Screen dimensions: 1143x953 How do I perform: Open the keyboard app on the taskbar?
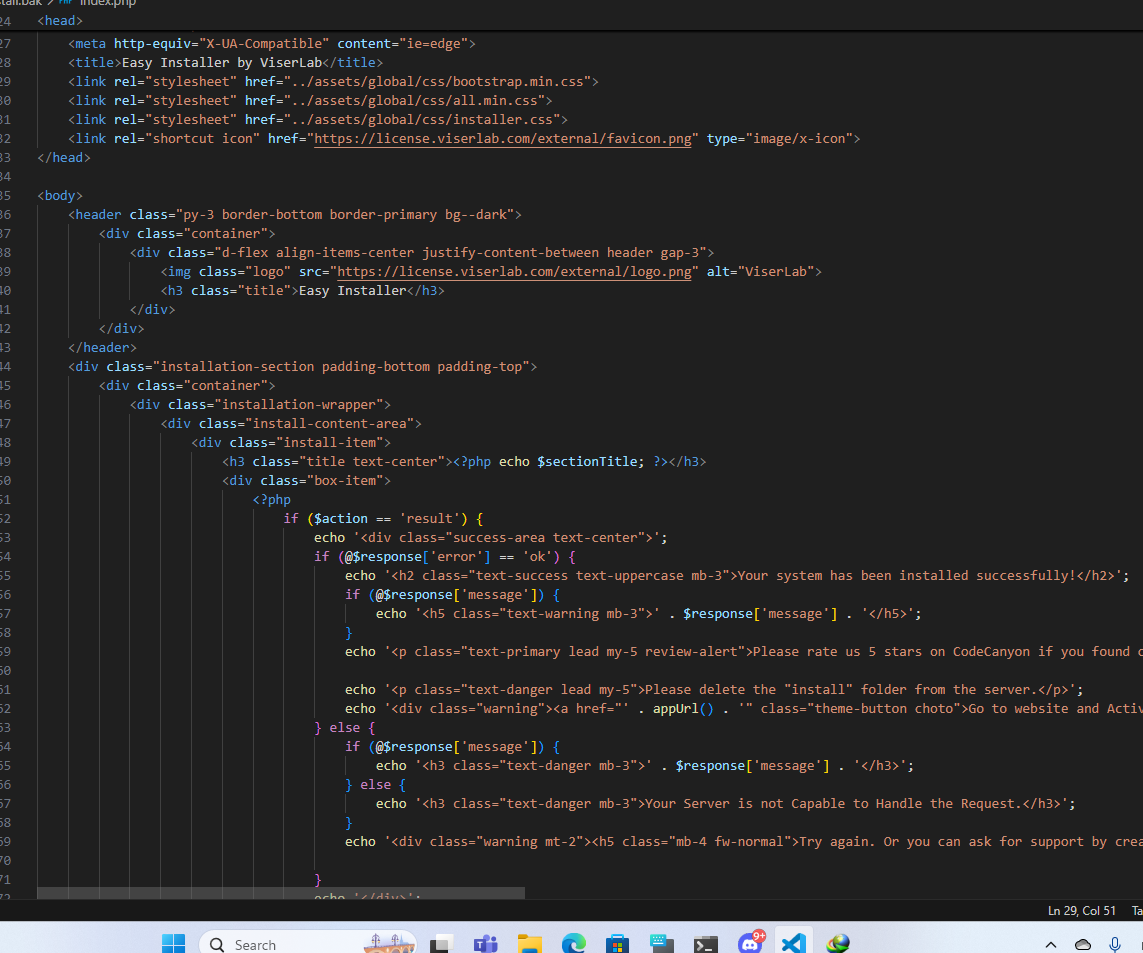tap(662, 943)
